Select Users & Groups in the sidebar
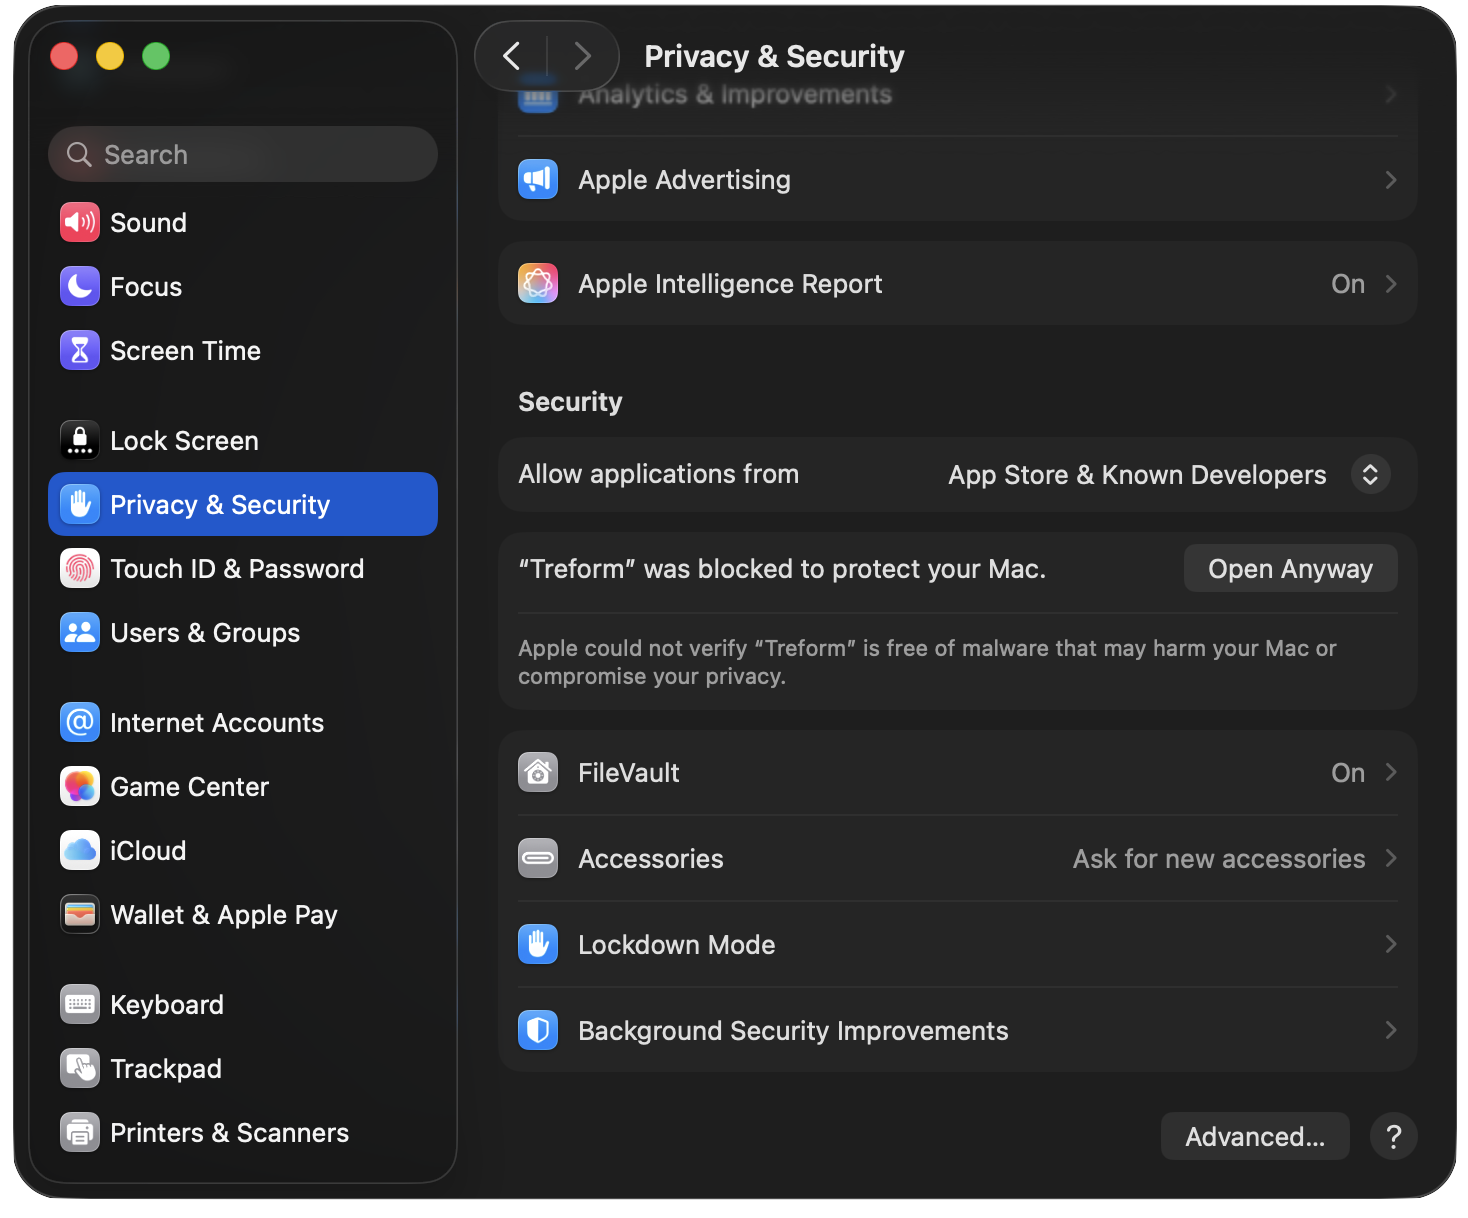The width and height of the screenshot is (1468, 1218). coord(243,632)
